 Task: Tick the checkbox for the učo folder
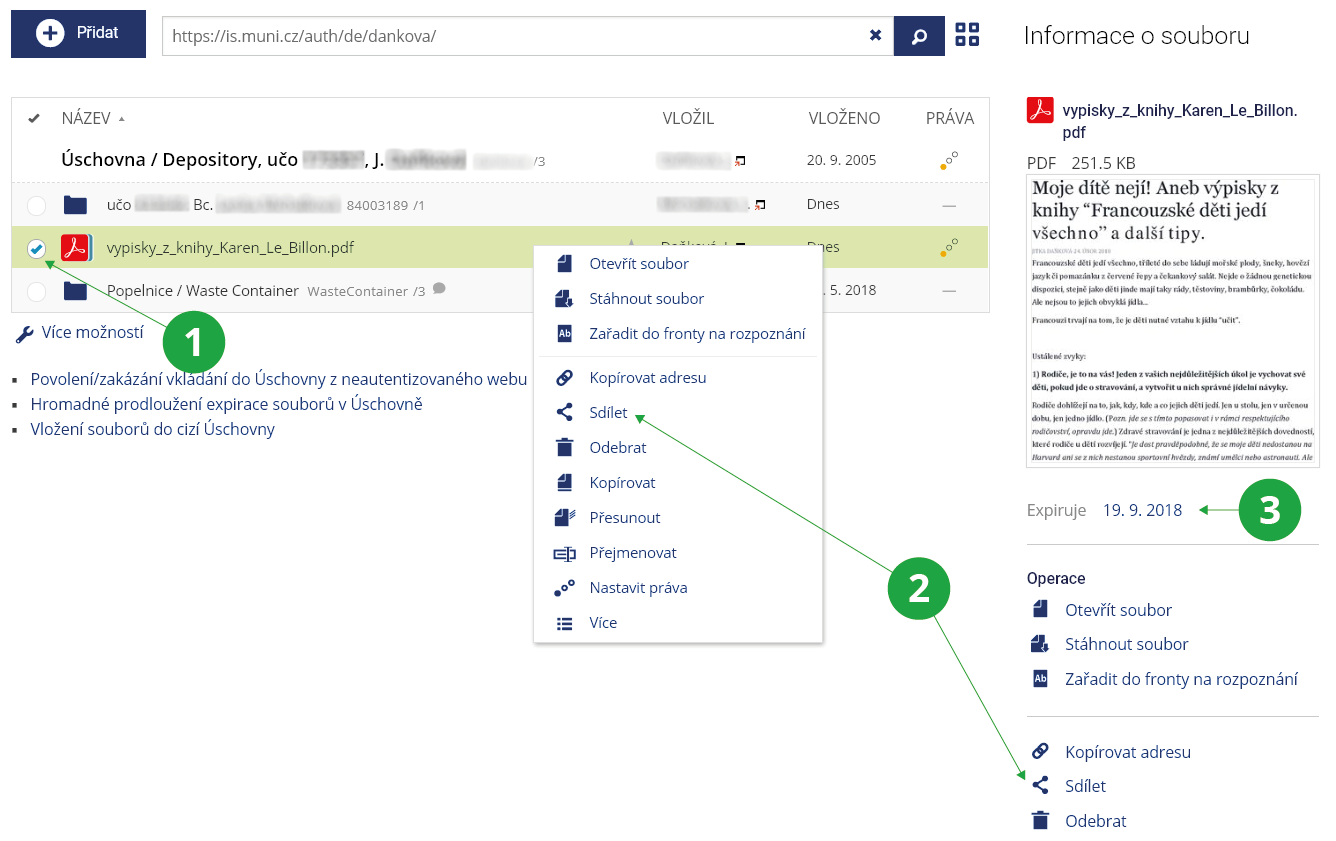37,206
